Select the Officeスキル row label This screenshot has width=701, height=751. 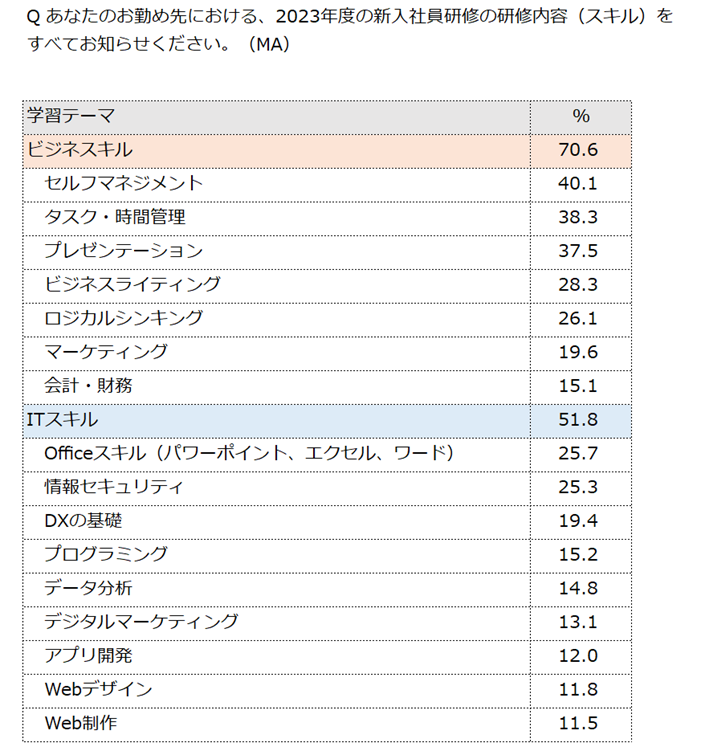pos(250,453)
